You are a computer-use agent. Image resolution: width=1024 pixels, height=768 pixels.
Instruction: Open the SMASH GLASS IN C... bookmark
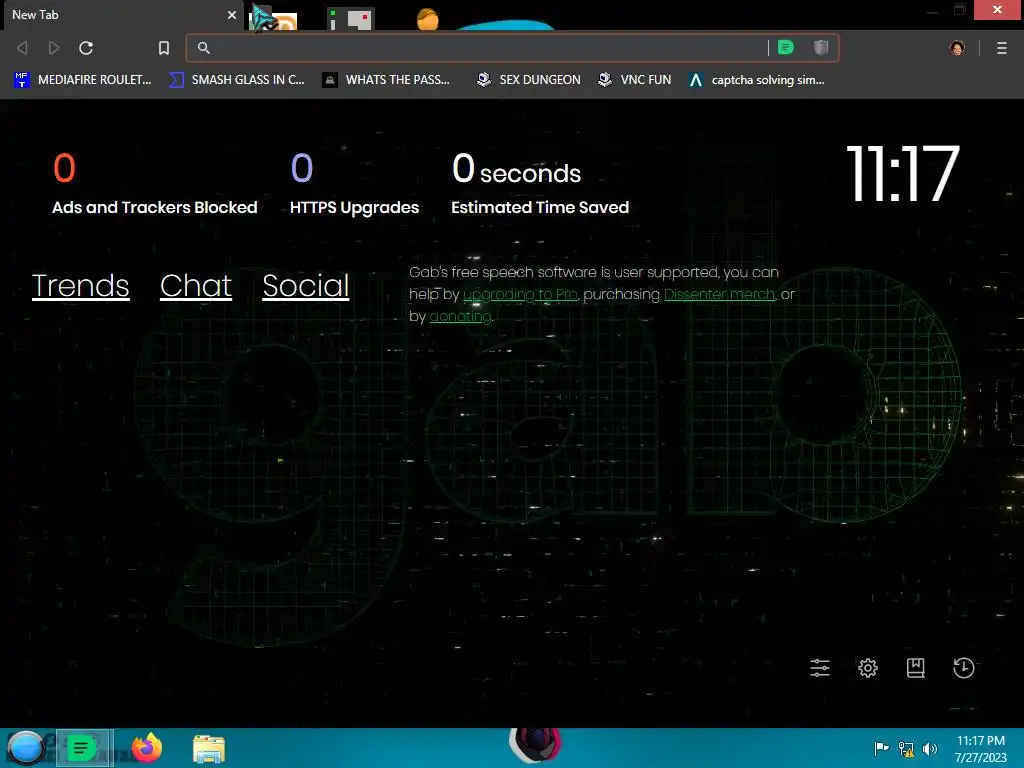pyautogui.click(x=236, y=80)
